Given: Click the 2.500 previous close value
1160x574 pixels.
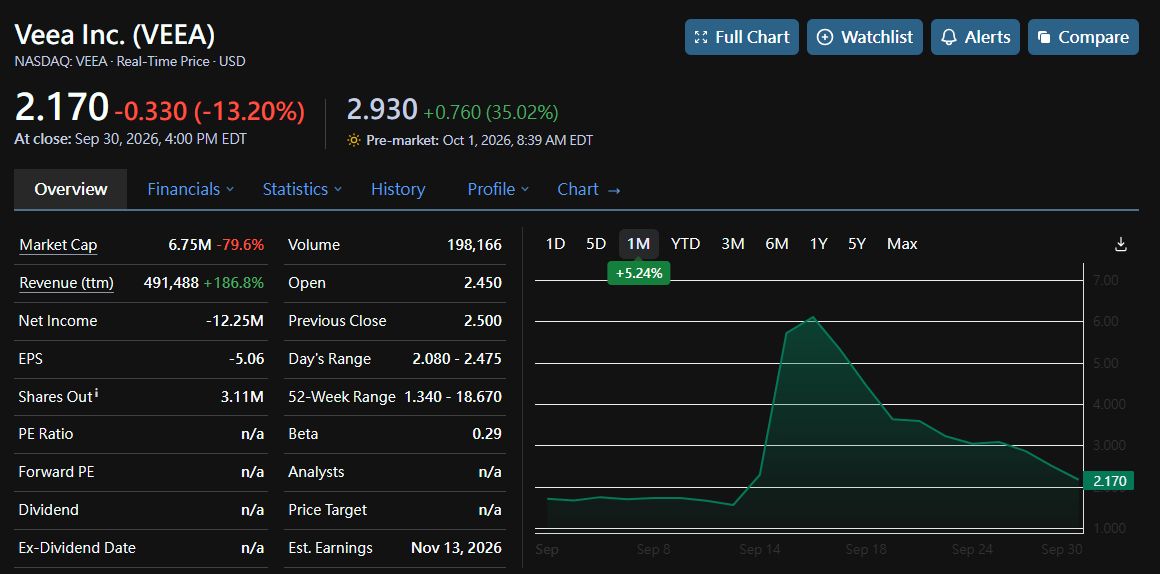Looking at the screenshot, I should (x=483, y=321).
